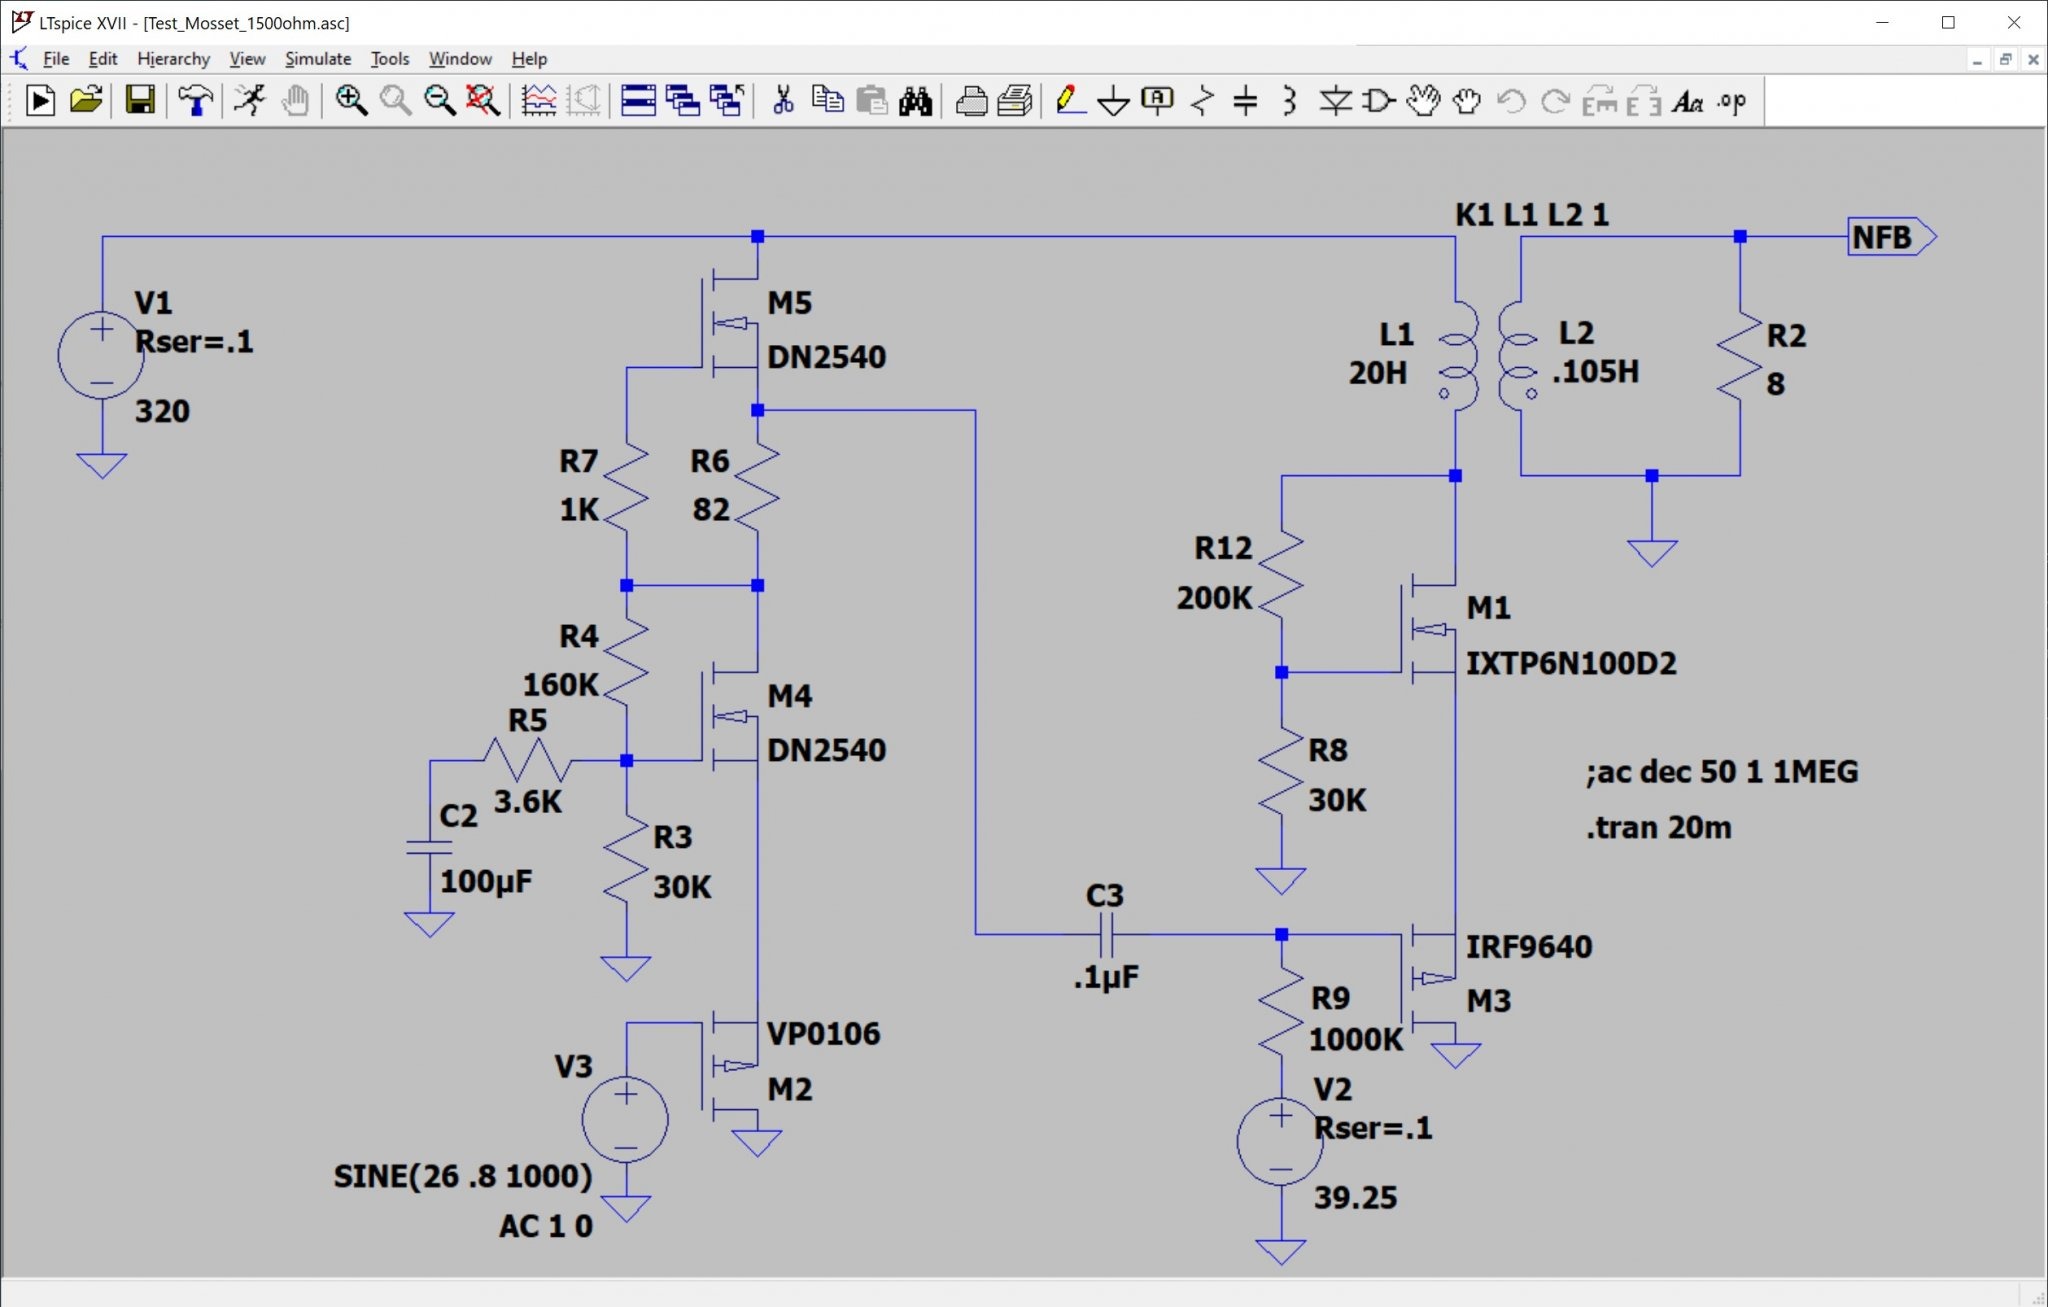Save the schematic with the floppy disk icon
Image resolution: width=2048 pixels, height=1307 pixels.
139,101
